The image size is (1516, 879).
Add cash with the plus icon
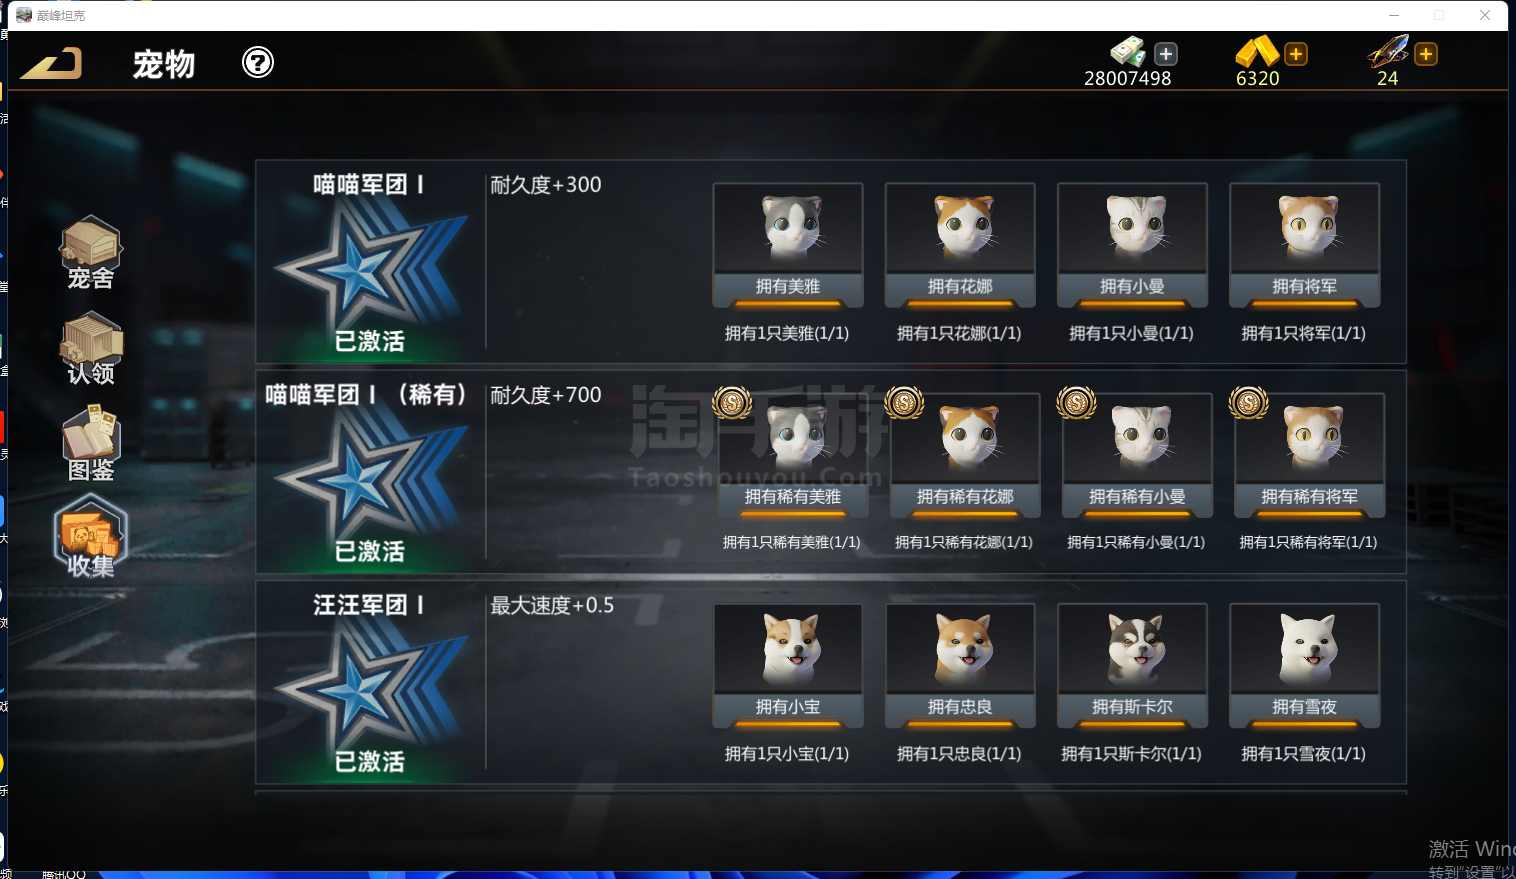tap(1166, 54)
